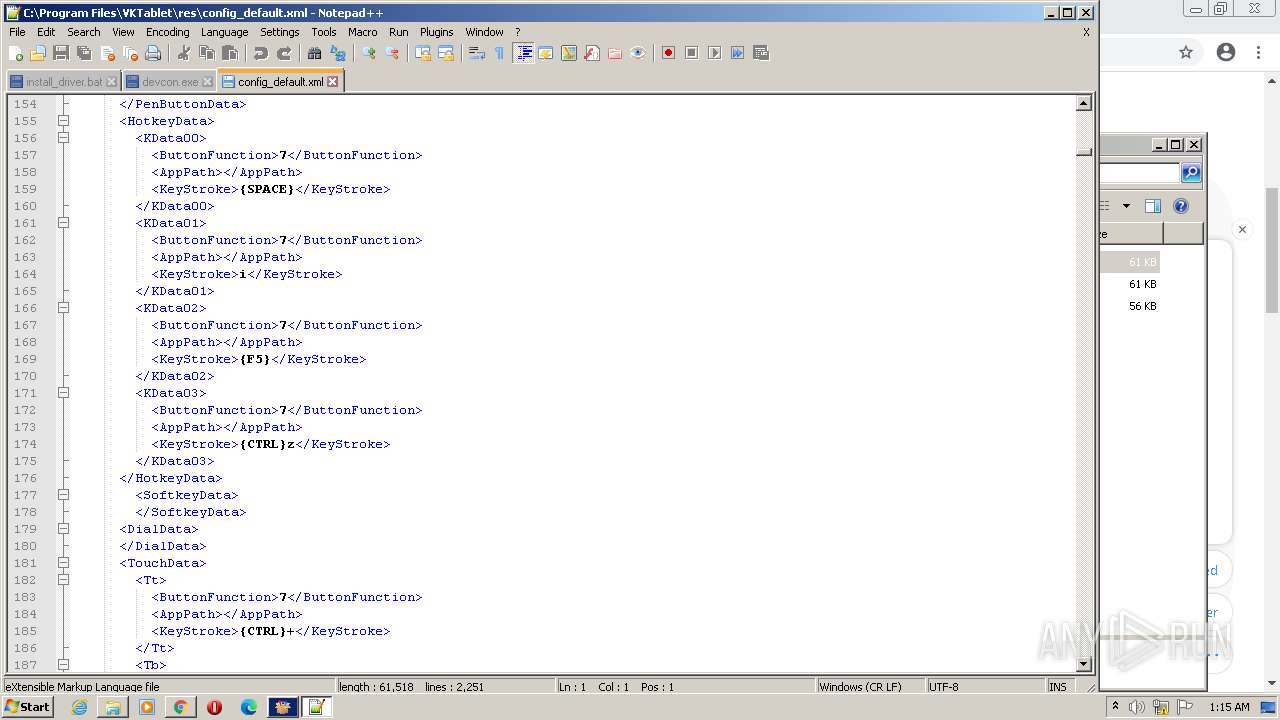Open the Document Map icon
Viewport: 1280px width, 720px height.
point(569,53)
